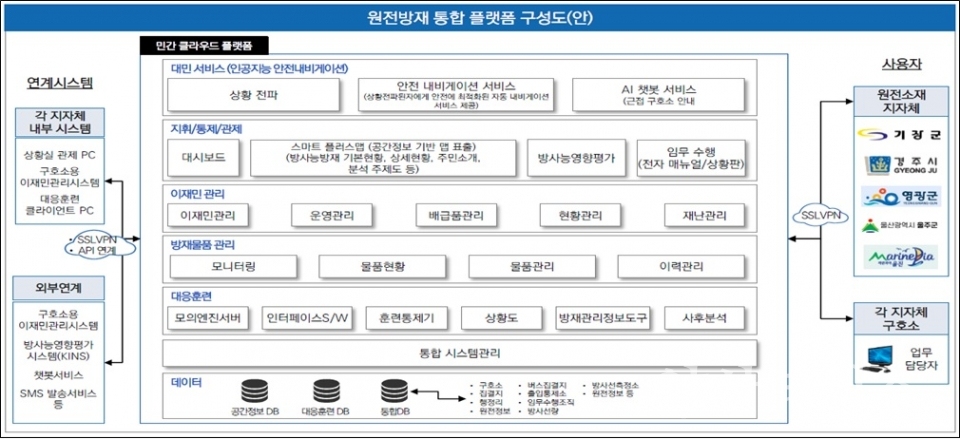The image size is (960, 439).
Task: Click the Marinedia logo
Action: [x=900, y=257]
